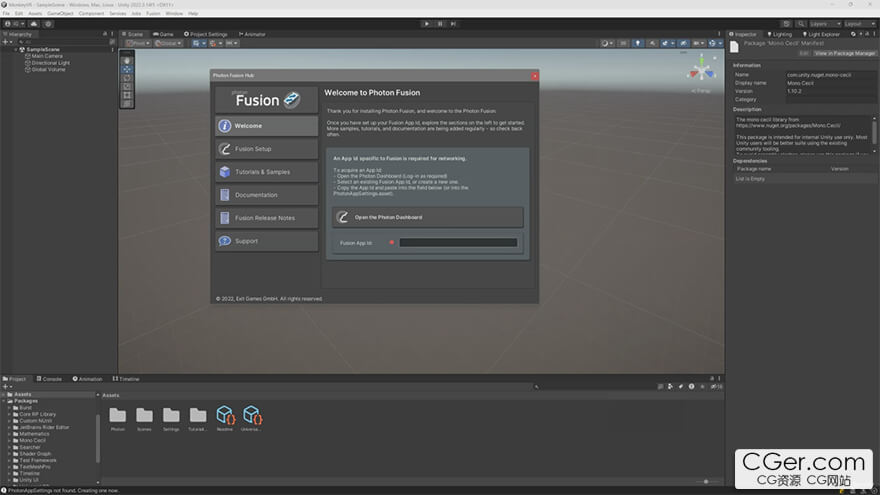This screenshot has width=880, height=495.
Task: Switch to the Project Settings tab
Action: (206, 34)
